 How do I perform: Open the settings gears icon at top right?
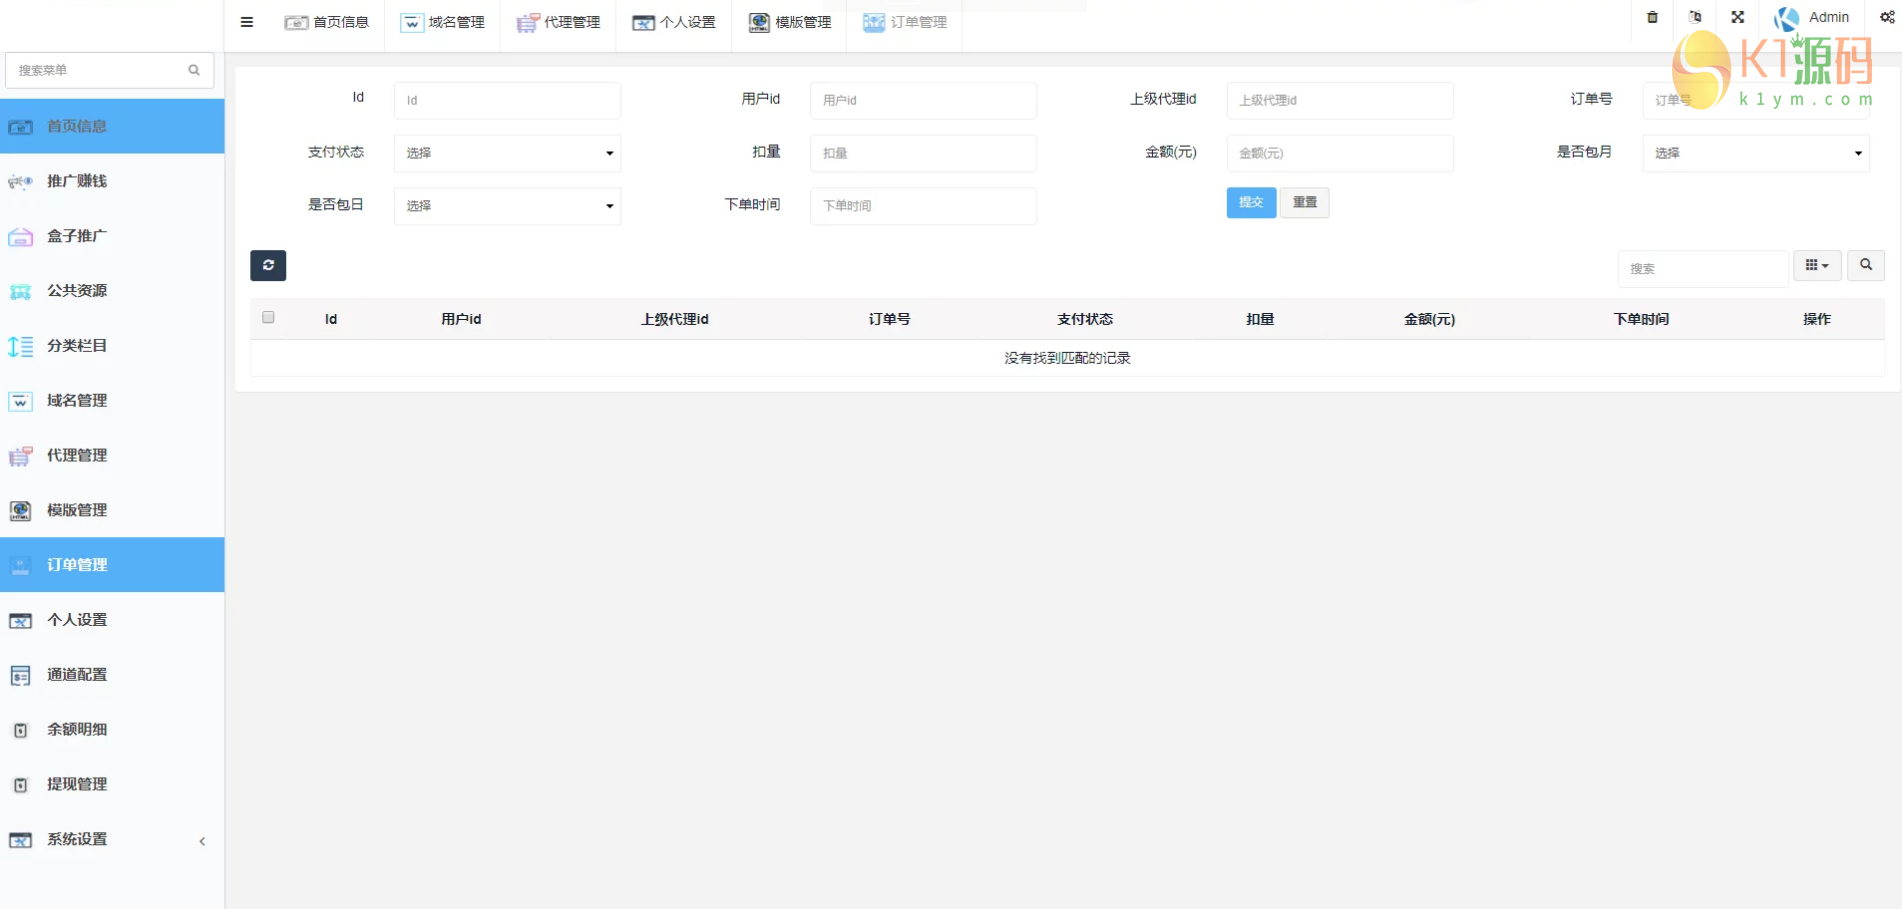pos(1887,17)
